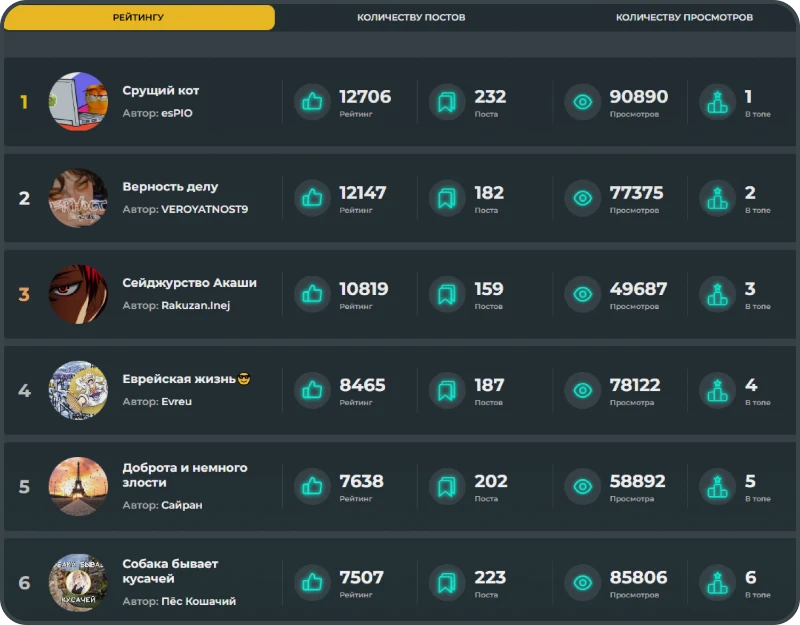Visit author esPIO's profile
Screen dimensions: 800x625
[x=177, y=113]
